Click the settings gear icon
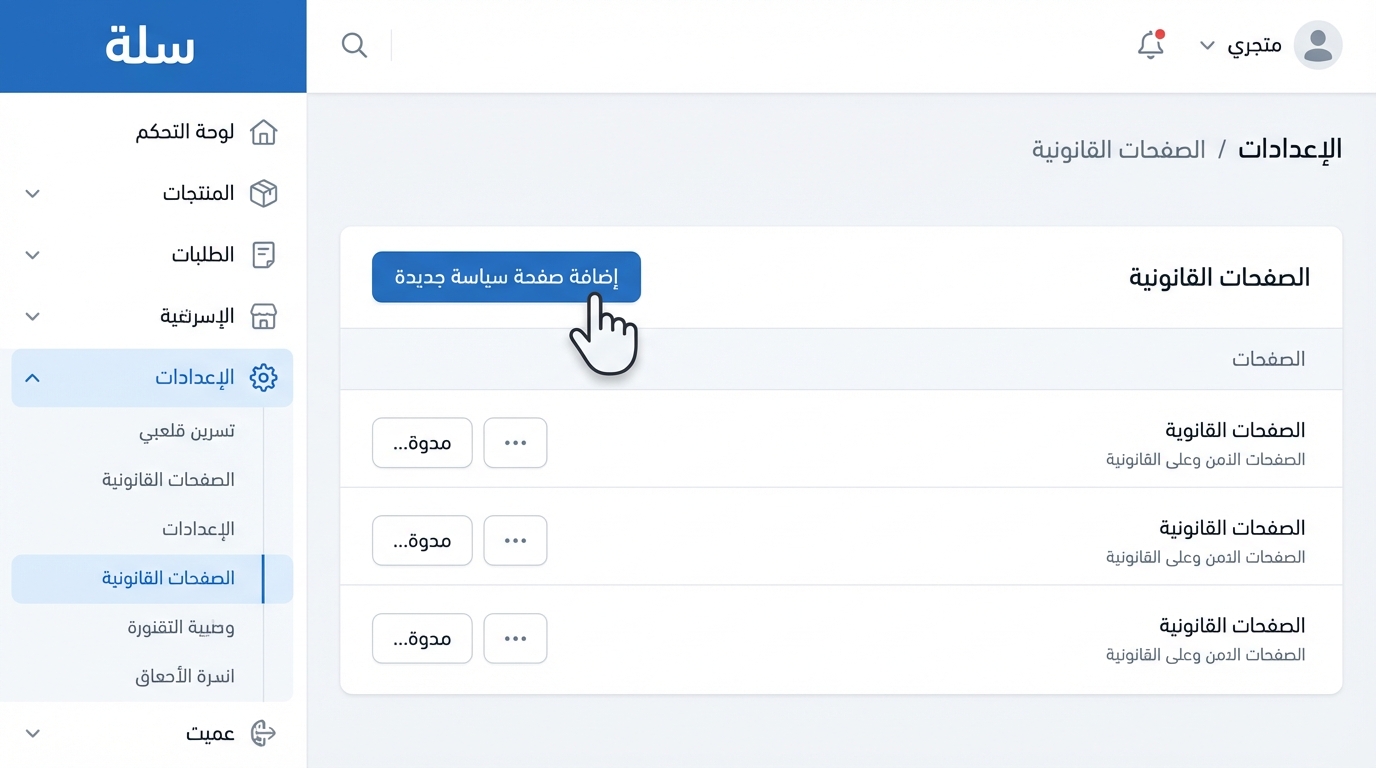The height and width of the screenshot is (768, 1376). (263, 377)
